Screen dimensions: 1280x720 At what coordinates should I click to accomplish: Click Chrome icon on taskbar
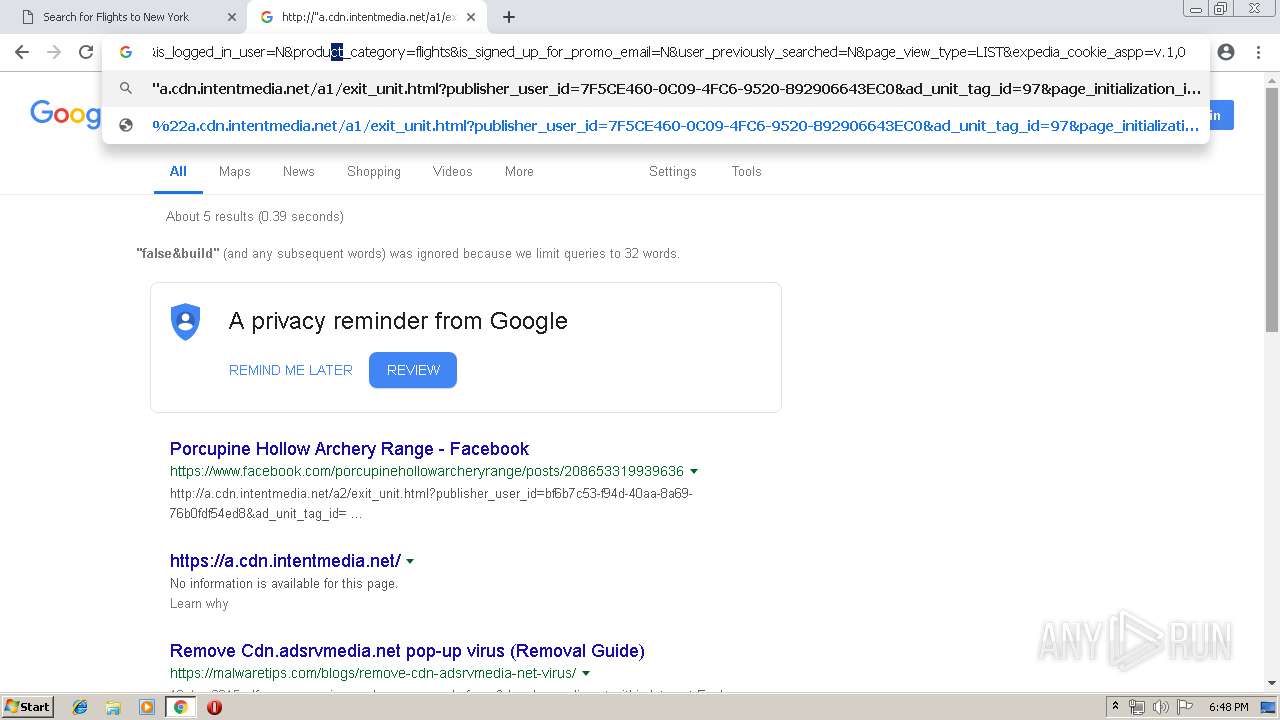tap(180, 707)
